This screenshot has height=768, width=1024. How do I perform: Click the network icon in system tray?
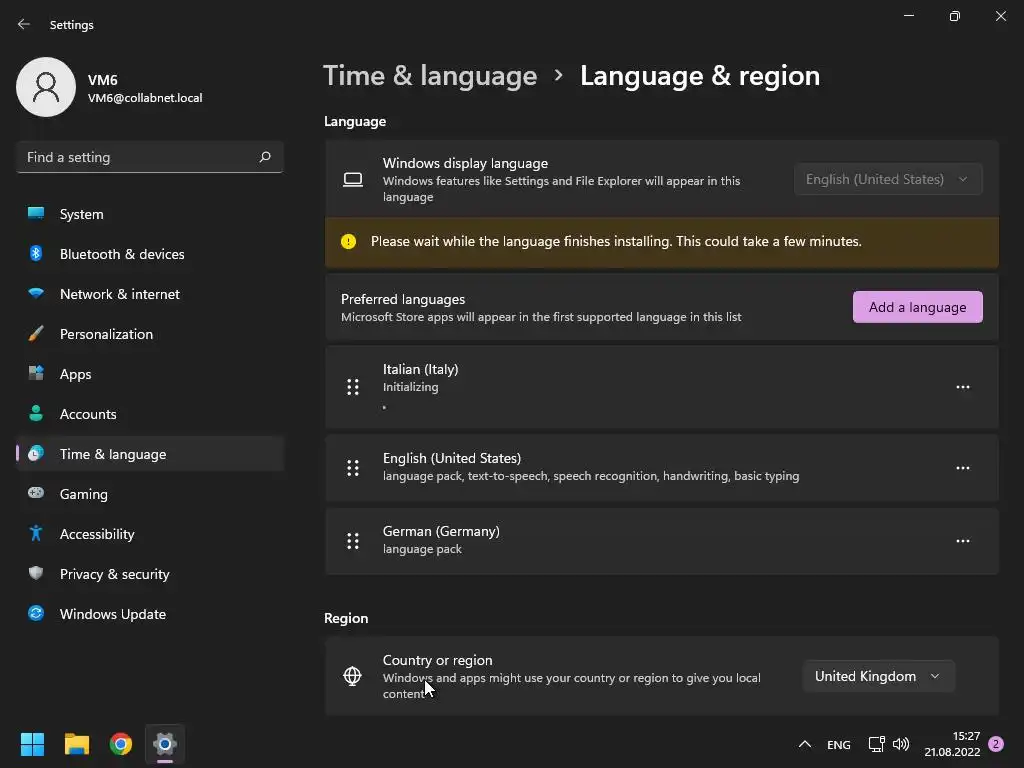pos(876,744)
